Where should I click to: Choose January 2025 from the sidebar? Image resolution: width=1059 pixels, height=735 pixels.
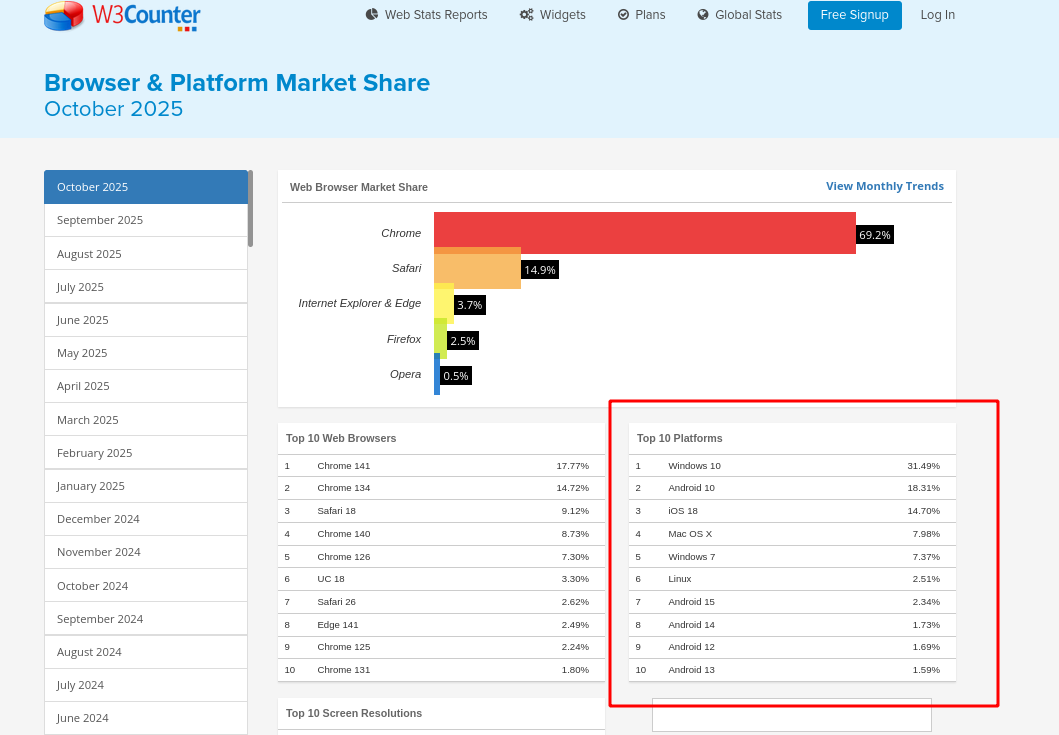pyautogui.click(x=91, y=486)
